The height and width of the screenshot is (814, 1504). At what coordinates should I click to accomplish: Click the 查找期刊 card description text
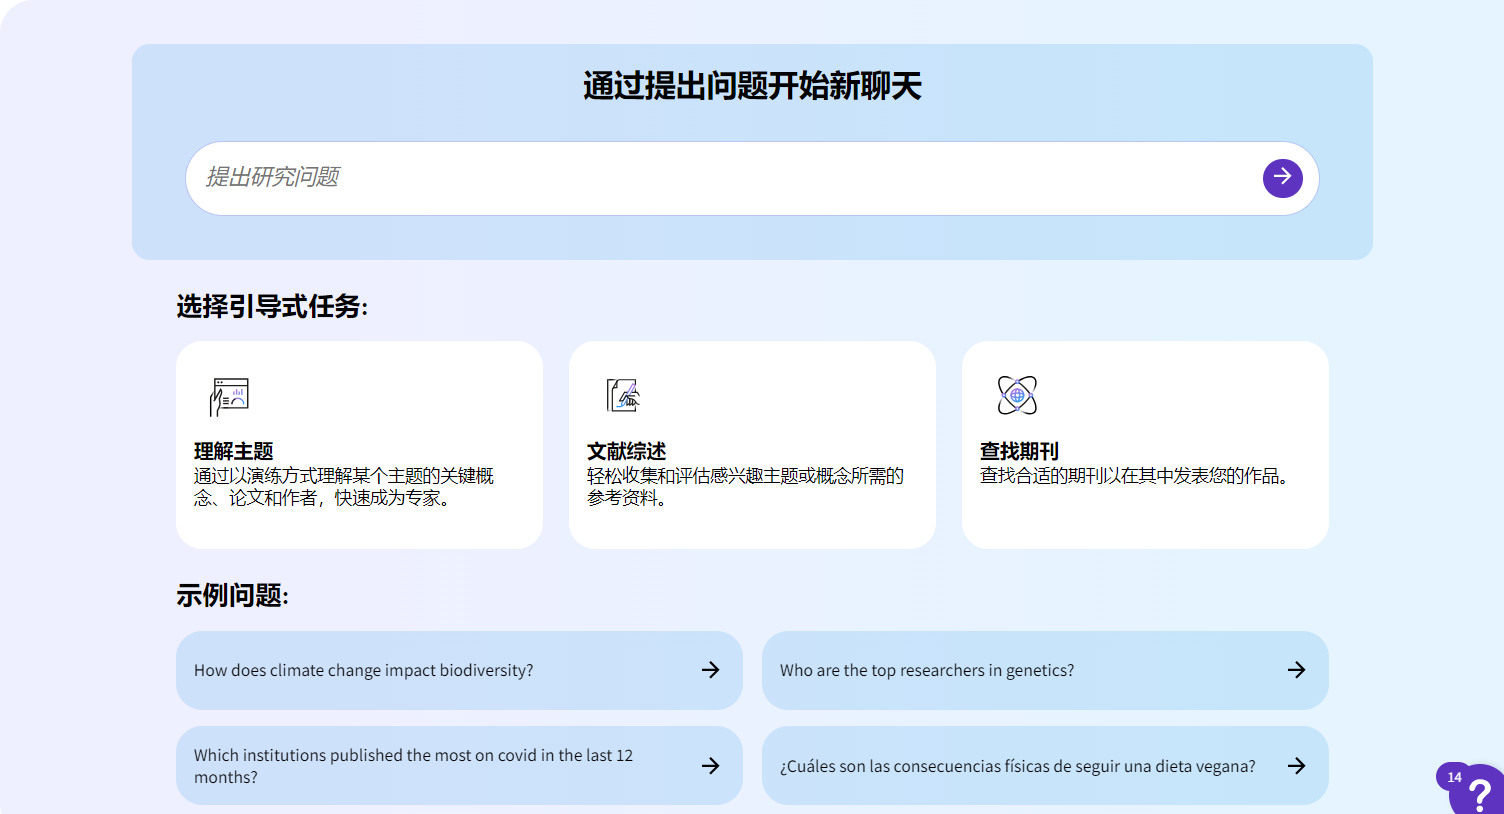[x=1135, y=476]
